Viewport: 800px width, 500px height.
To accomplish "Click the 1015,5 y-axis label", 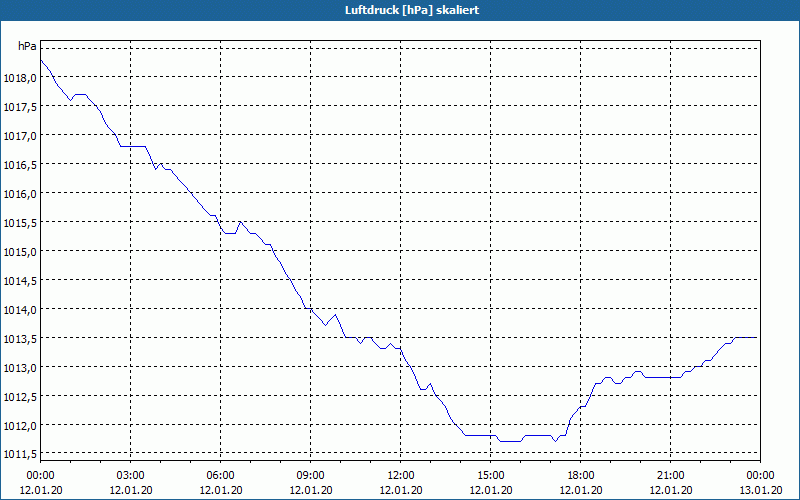I will click(x=20, y=223).
